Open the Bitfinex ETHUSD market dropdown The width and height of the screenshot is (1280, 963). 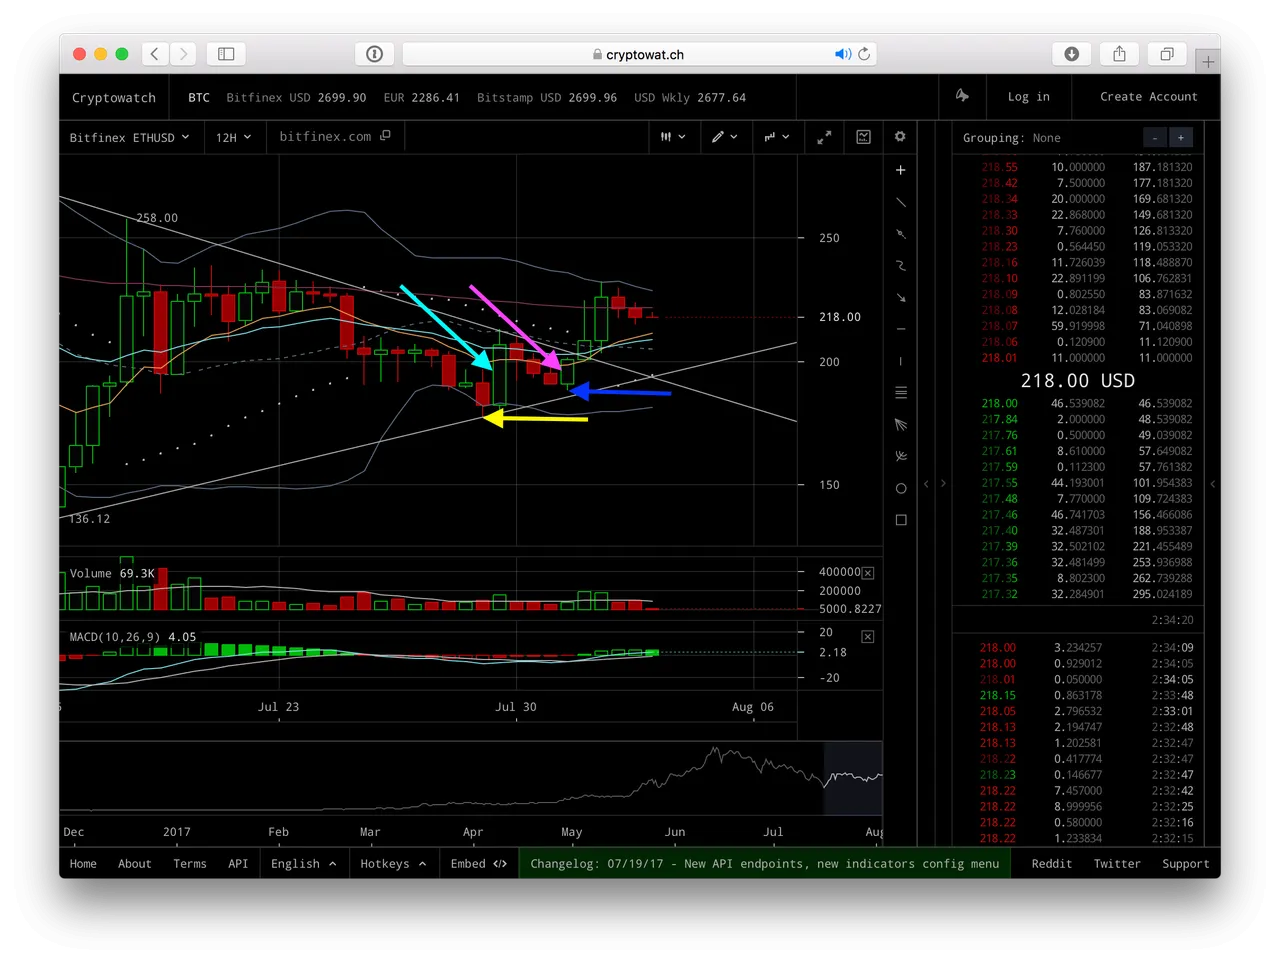pyautogui.click(x=129, y=137)
